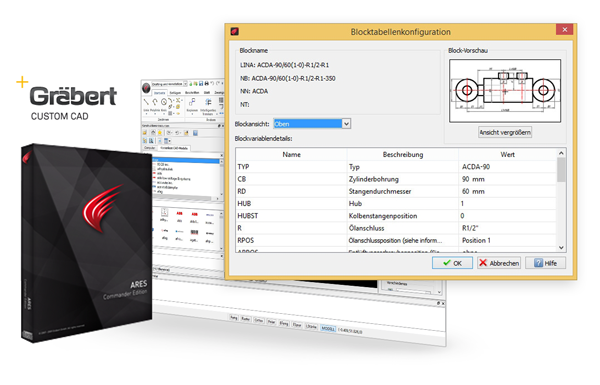600x385 pixels.
Task: Click the Save icon in quick access toolbar
Action: coord(201,83)
